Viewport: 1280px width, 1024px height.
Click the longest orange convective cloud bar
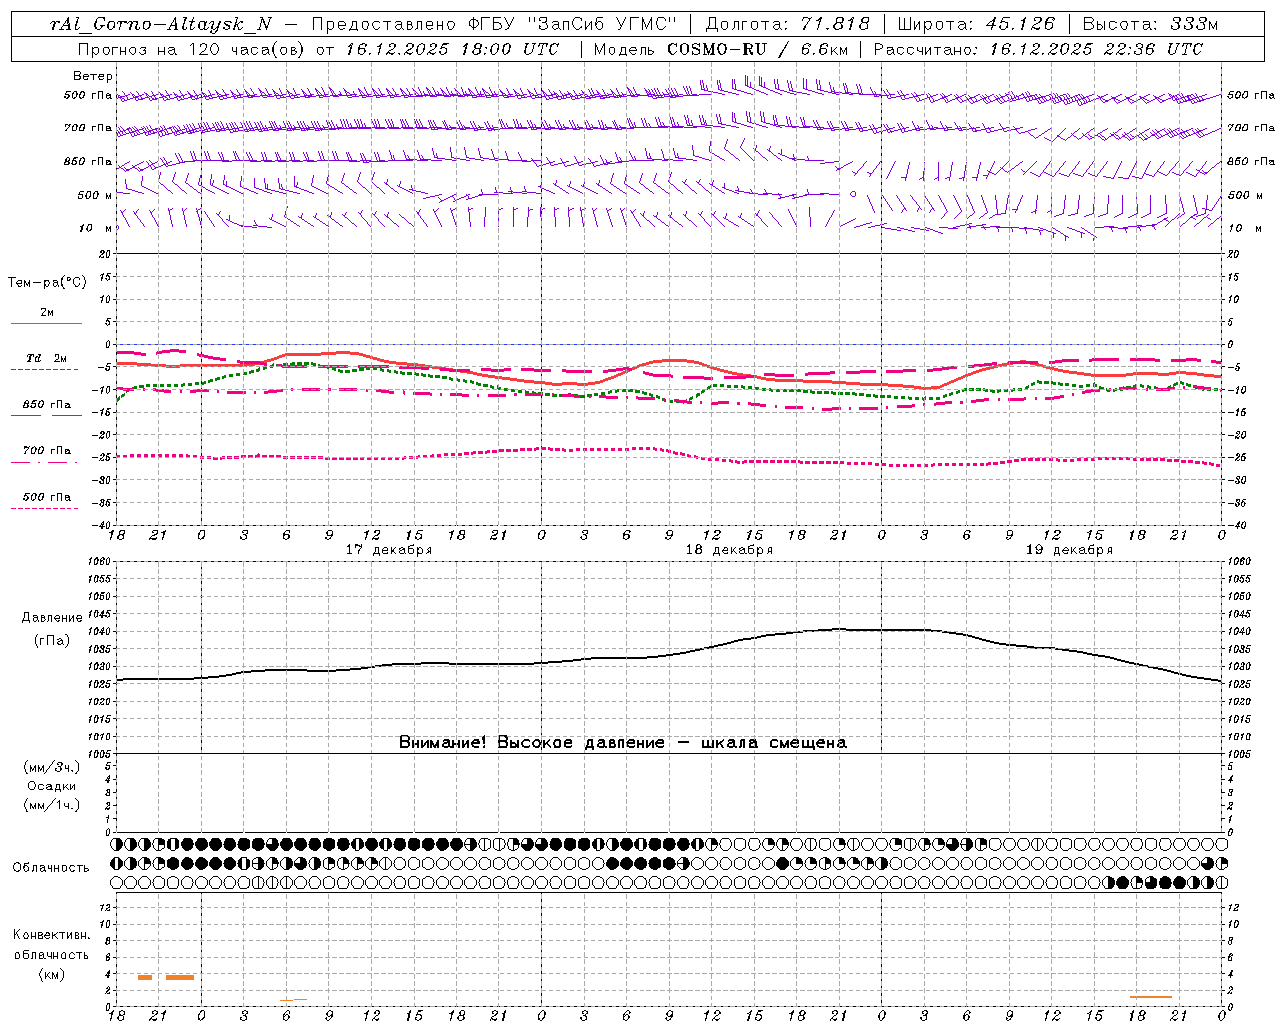1150,996
